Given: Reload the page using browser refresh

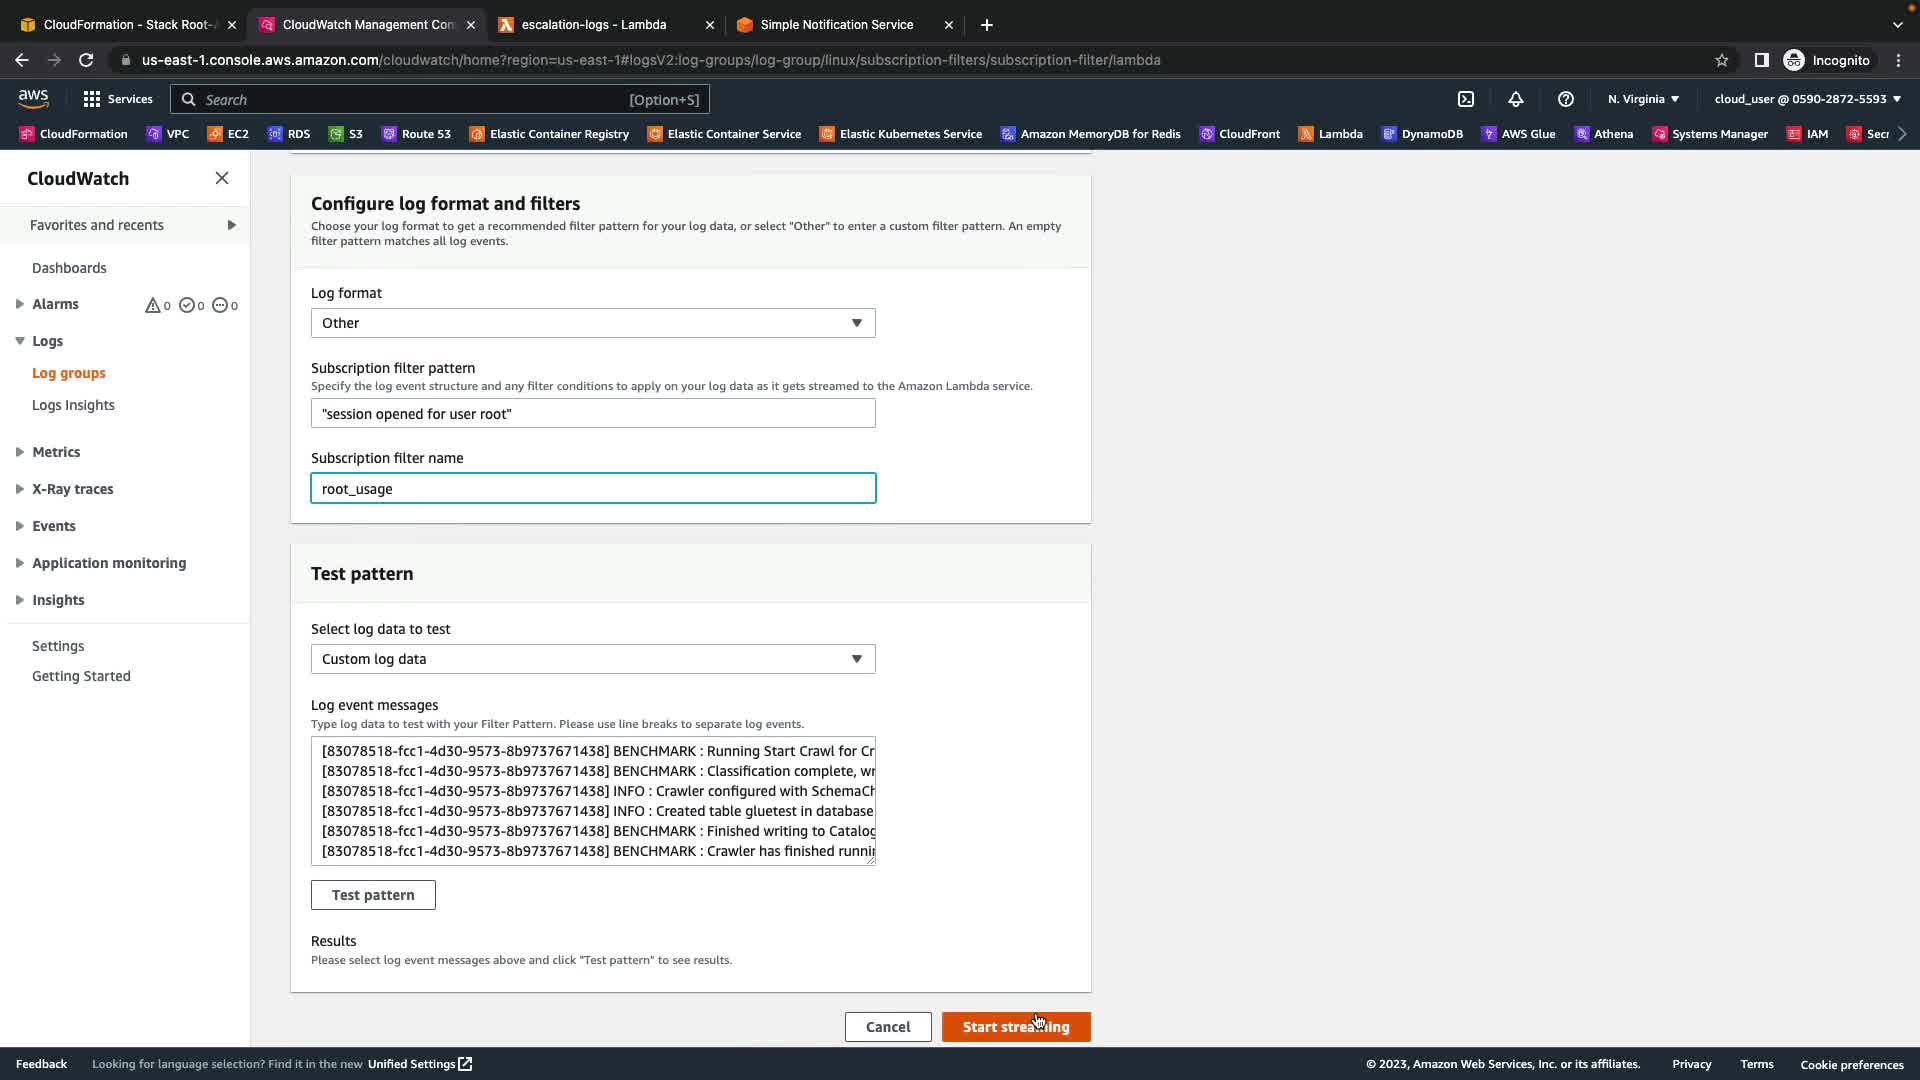Looking at the screenshot, I should coord(86,60).
